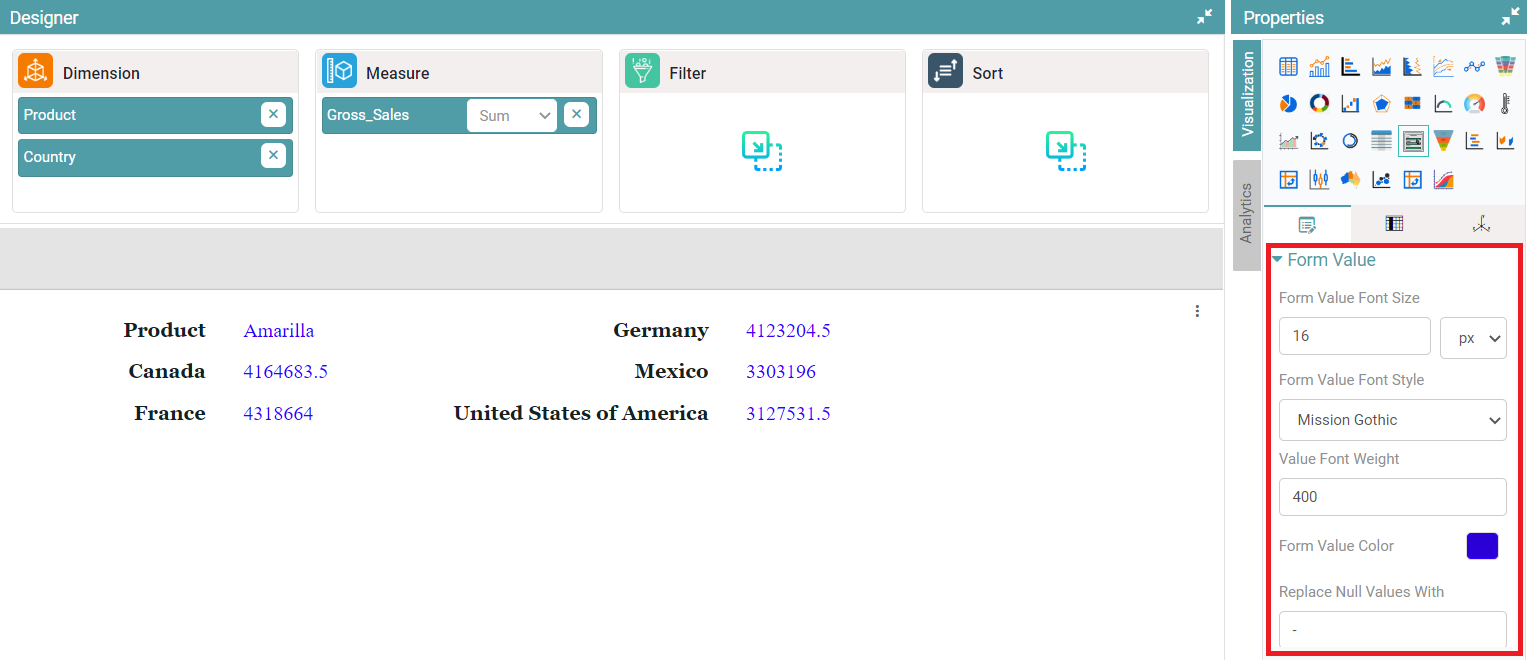Viewport: 1527px width, 660px height.
Task: Open the three-dot menu on the chart
Action: tap(1197, 311)
